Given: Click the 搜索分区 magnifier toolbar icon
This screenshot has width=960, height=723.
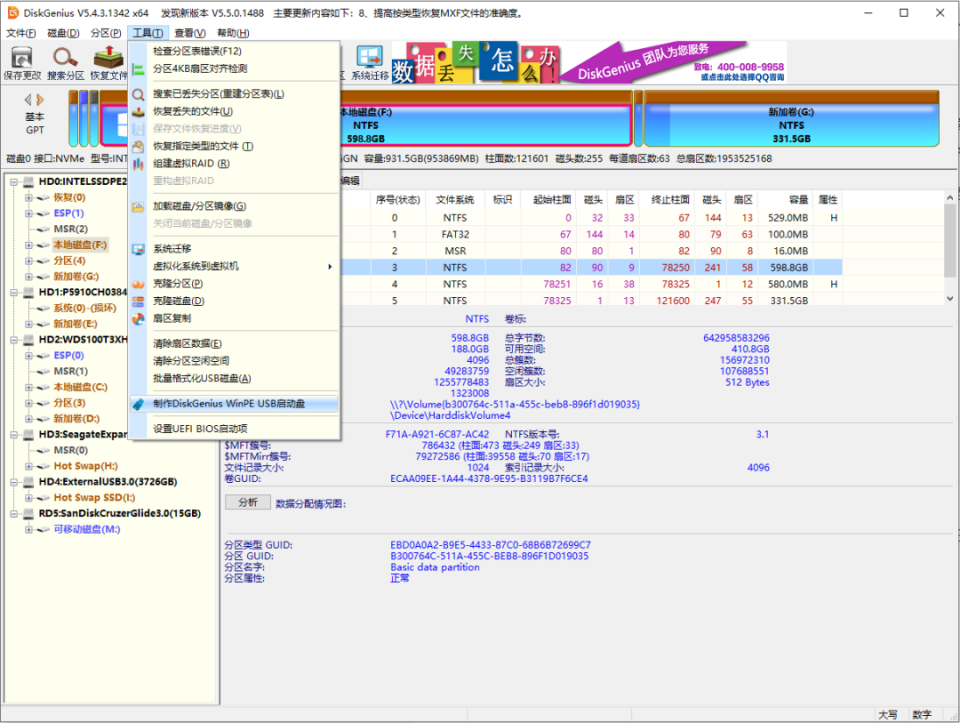Looking at the screenshot, I should (65, 58).
